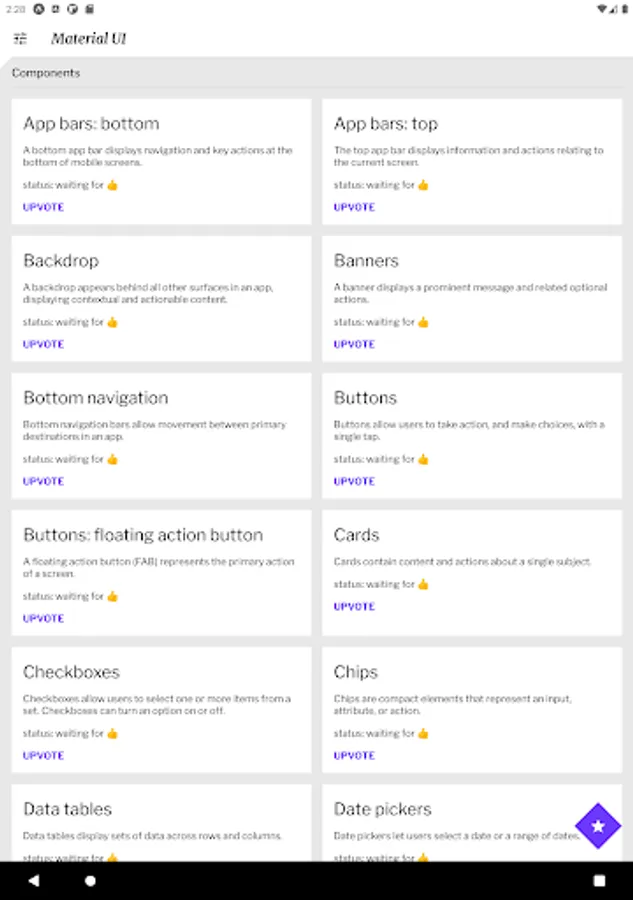Screen dimensions: 633x900
Task: Upvote the Bottom navigation component
Action: [x=43, y=481]
